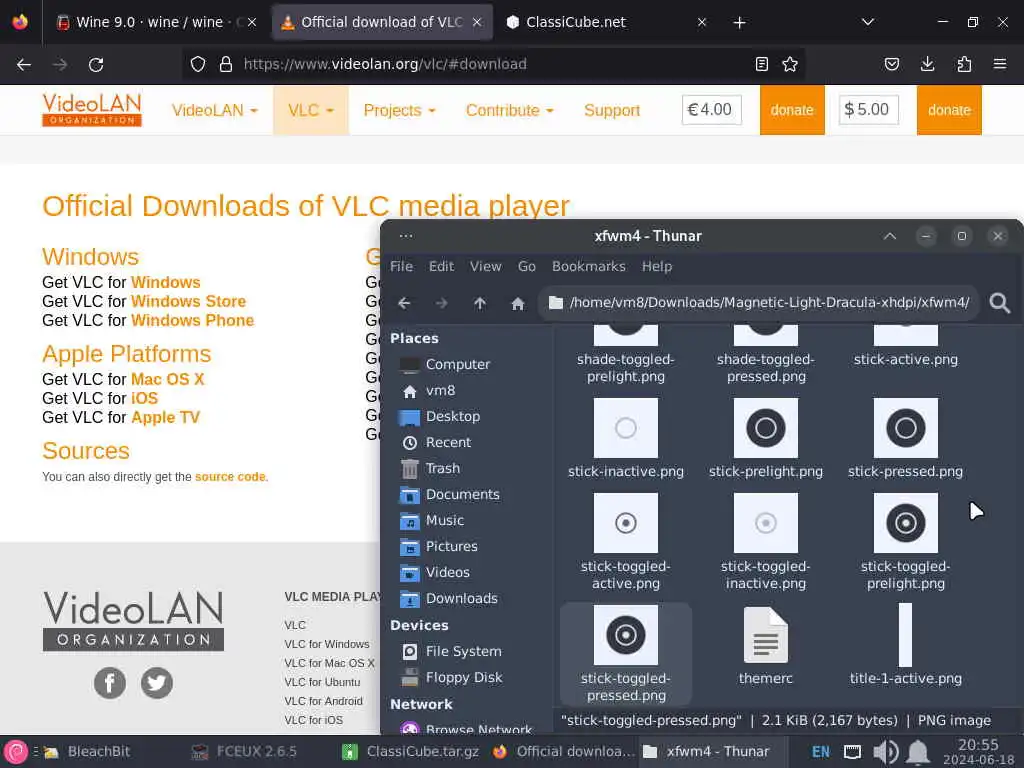Open Firefox list all tabs chevron
The height and width of the screenshot is (768, 1024).
[x=867, y=22]
